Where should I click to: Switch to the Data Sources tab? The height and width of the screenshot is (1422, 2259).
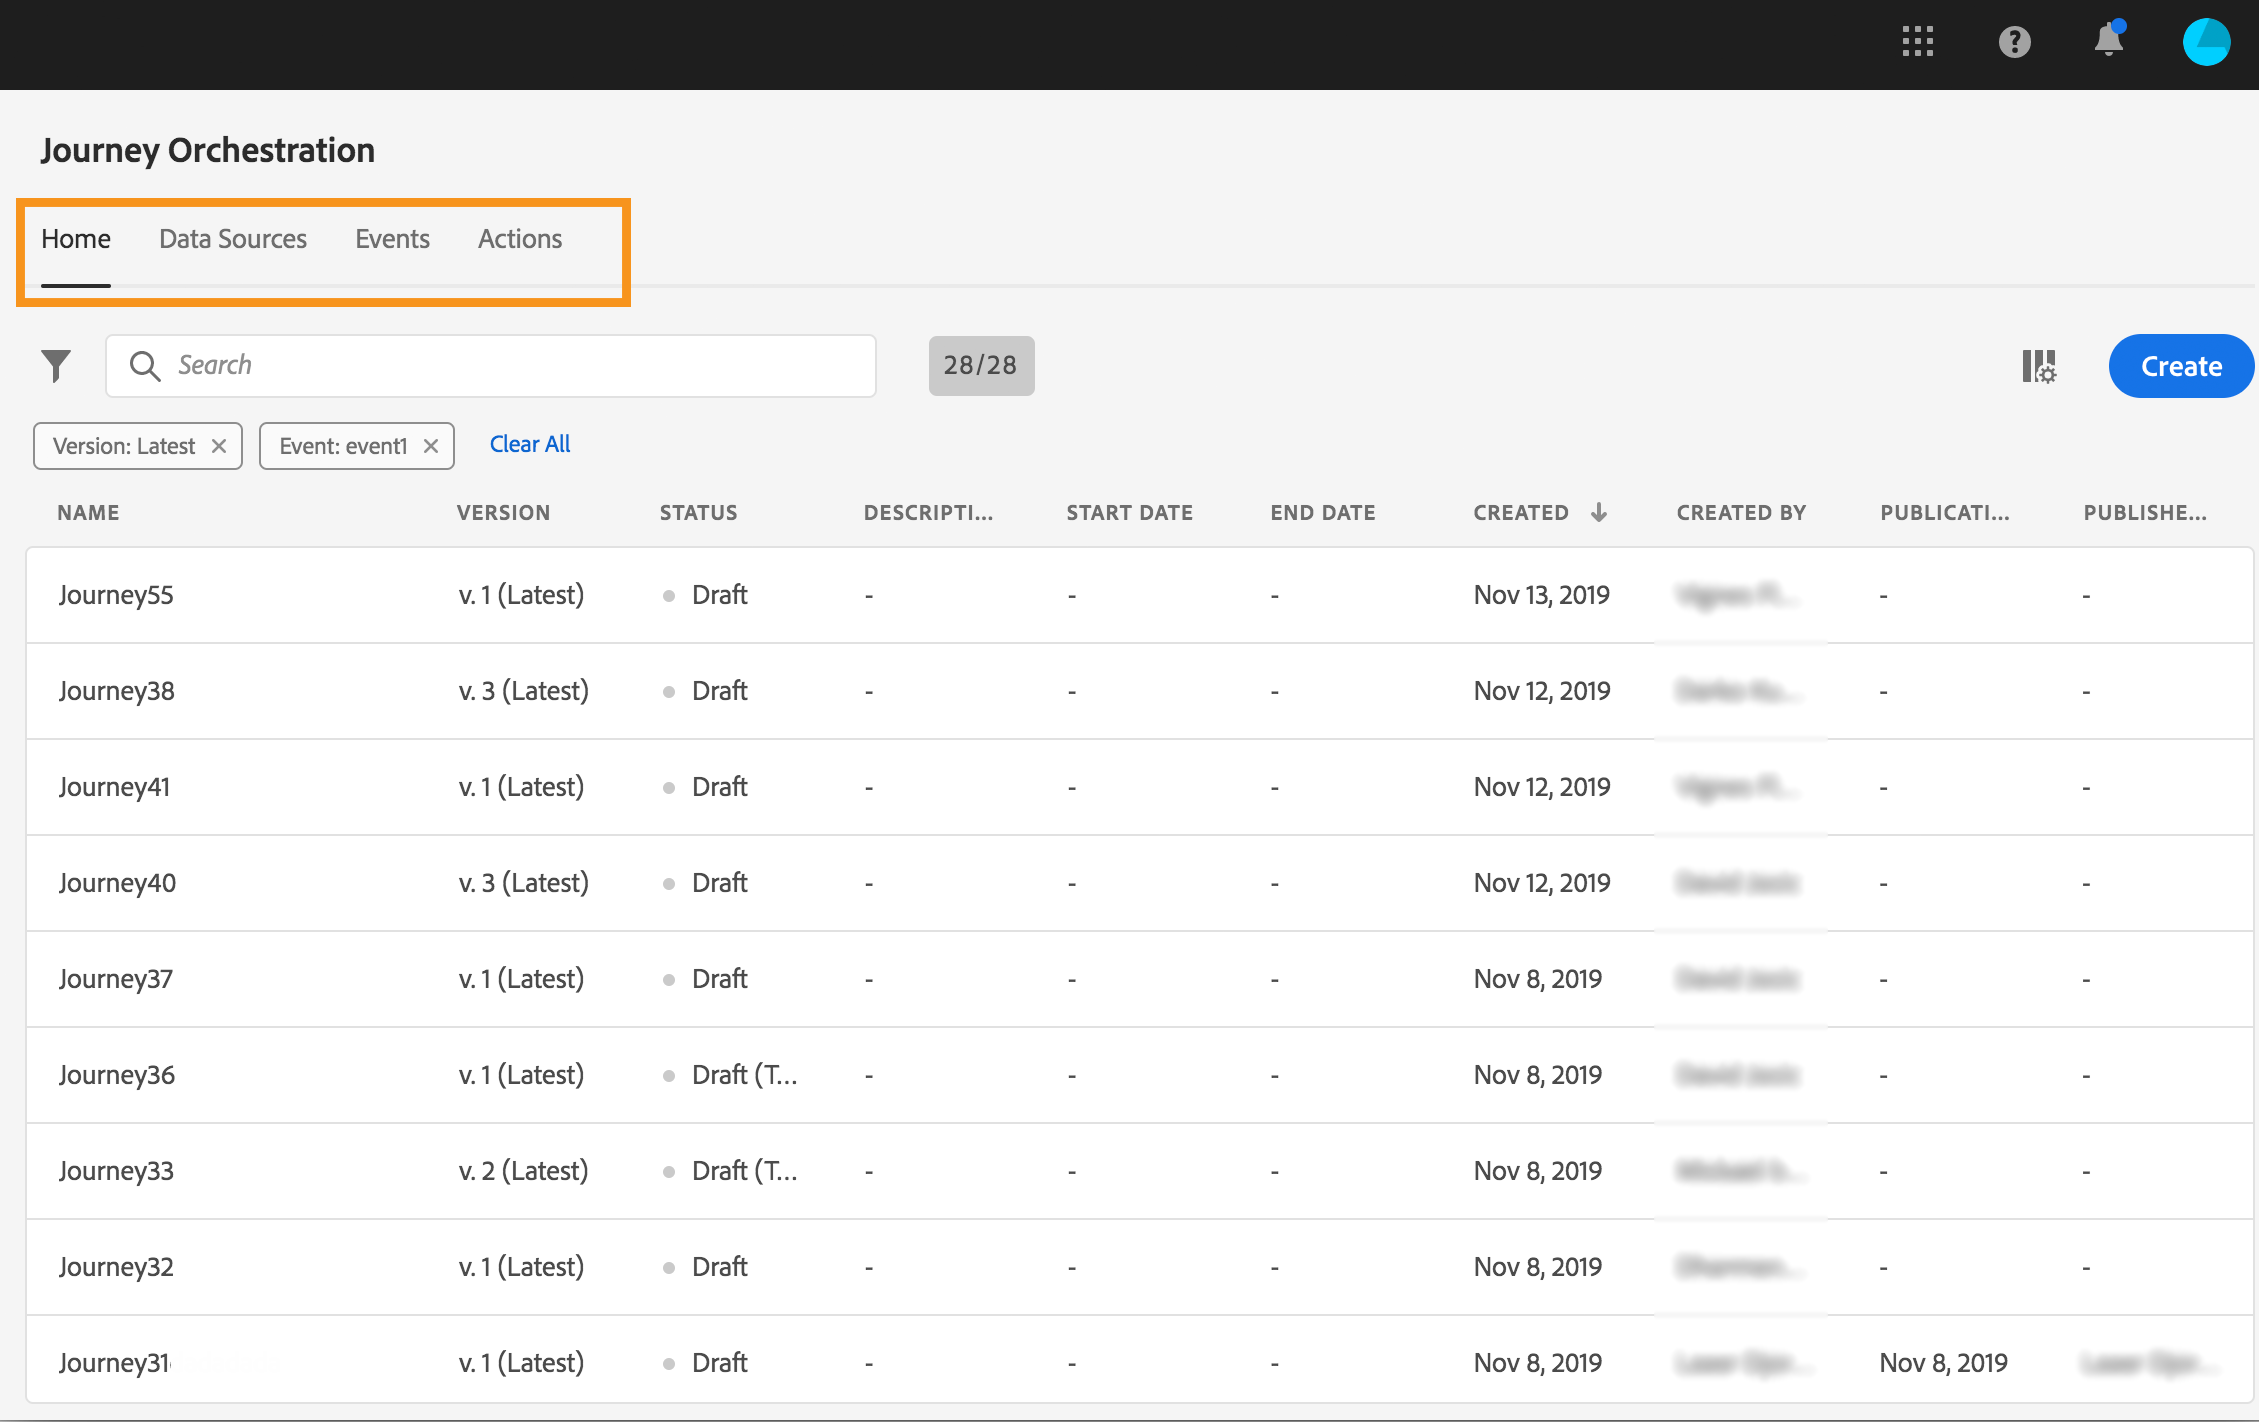tap(232, 239)
